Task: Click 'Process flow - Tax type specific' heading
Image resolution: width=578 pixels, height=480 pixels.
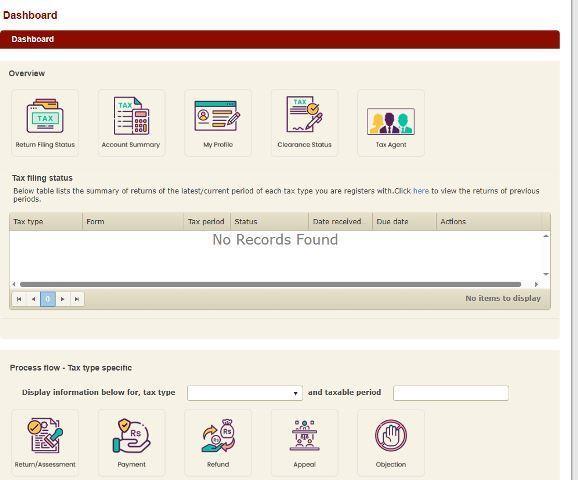Action: (71, 368)
